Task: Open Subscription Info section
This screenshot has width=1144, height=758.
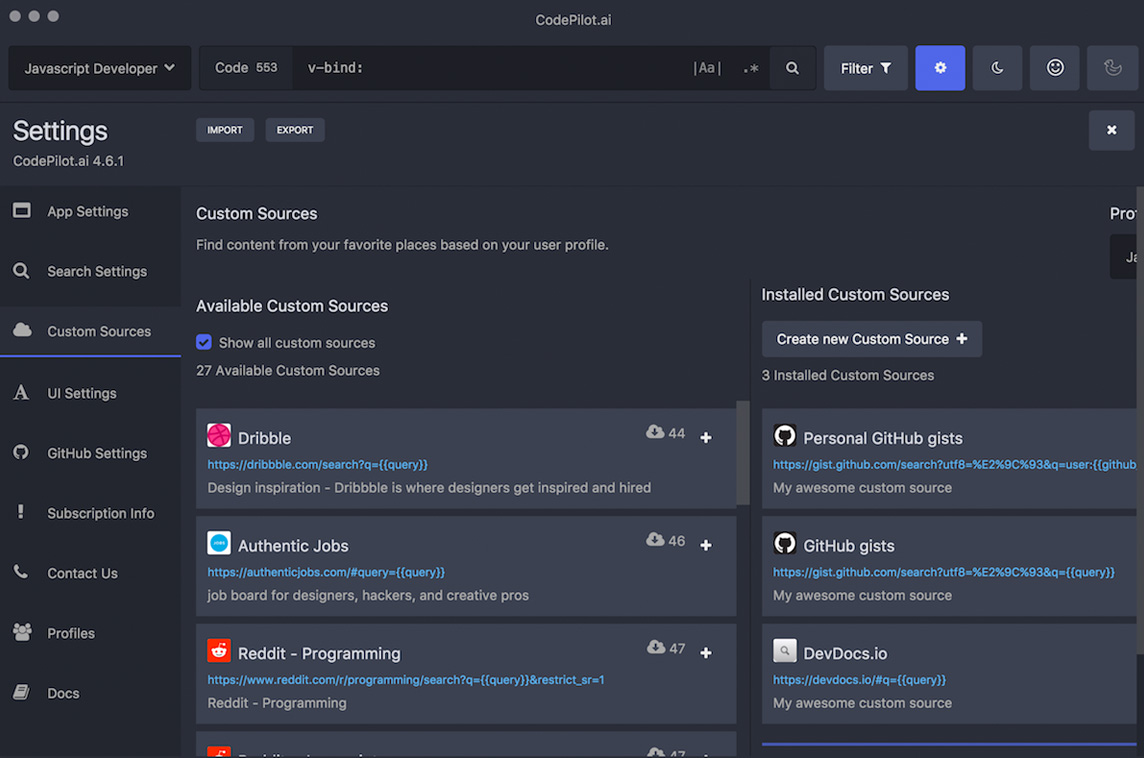Action: pos(90,513)
